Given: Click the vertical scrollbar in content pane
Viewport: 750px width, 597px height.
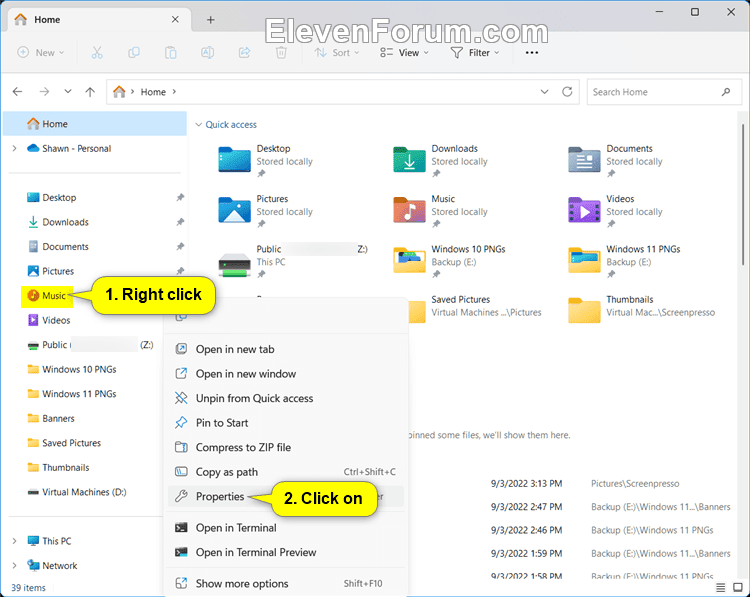Looking at the screenshot, I should click(743, 194).
